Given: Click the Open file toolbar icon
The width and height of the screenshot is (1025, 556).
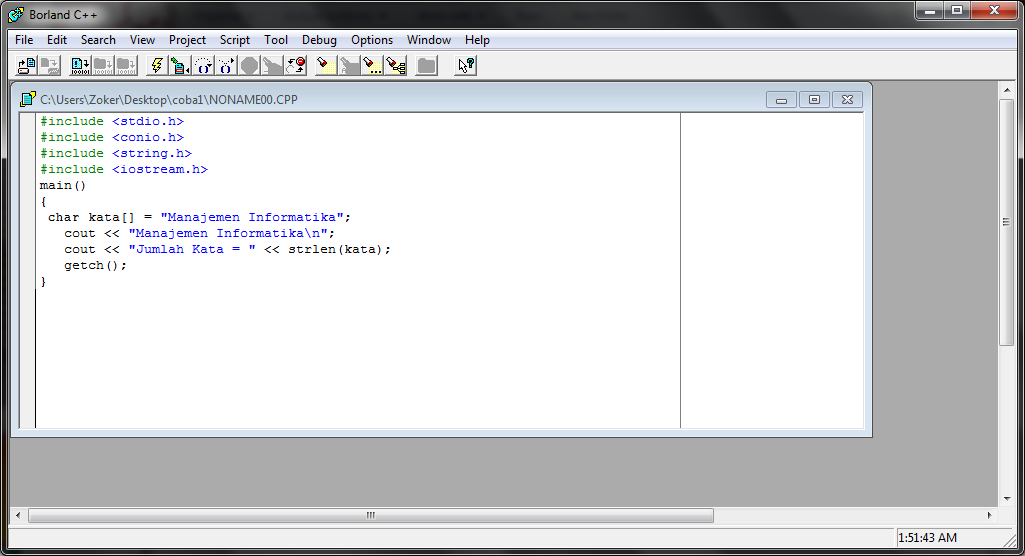Looking at the screenshot, I should 27,65.
